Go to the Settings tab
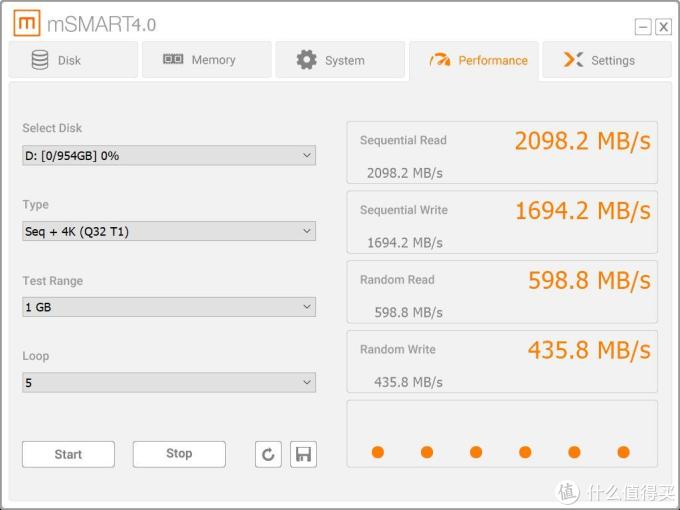 pos(607,60)
